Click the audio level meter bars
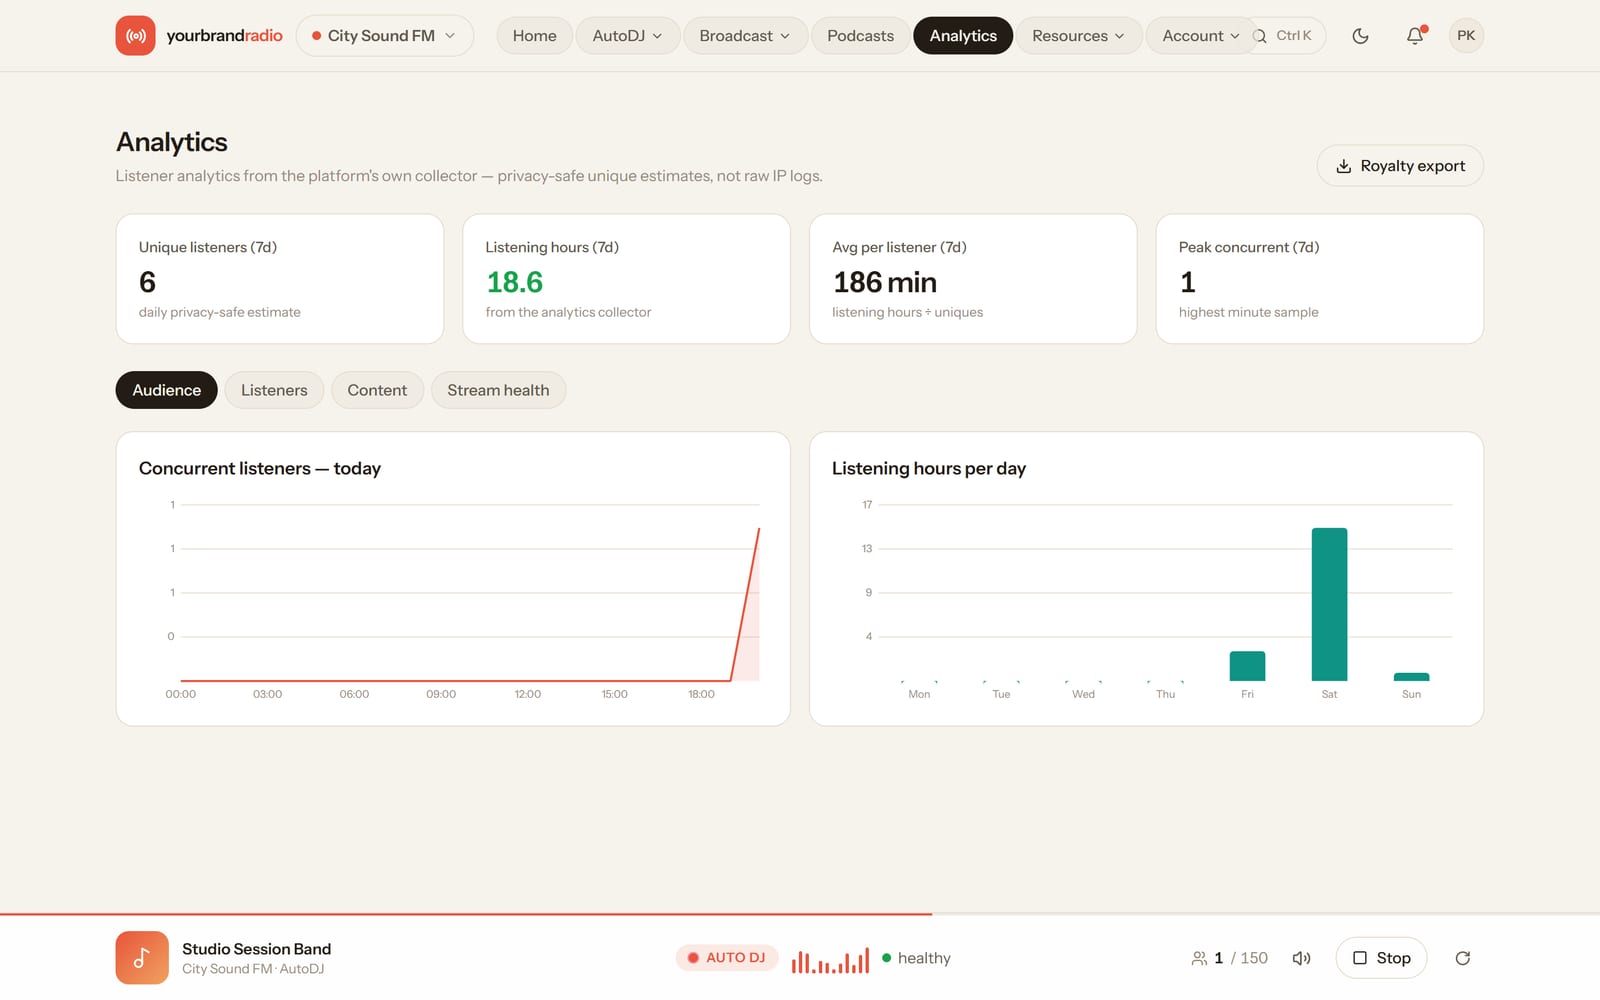1600x1000 pixels. pyautogui.click(x=830, y=960)
